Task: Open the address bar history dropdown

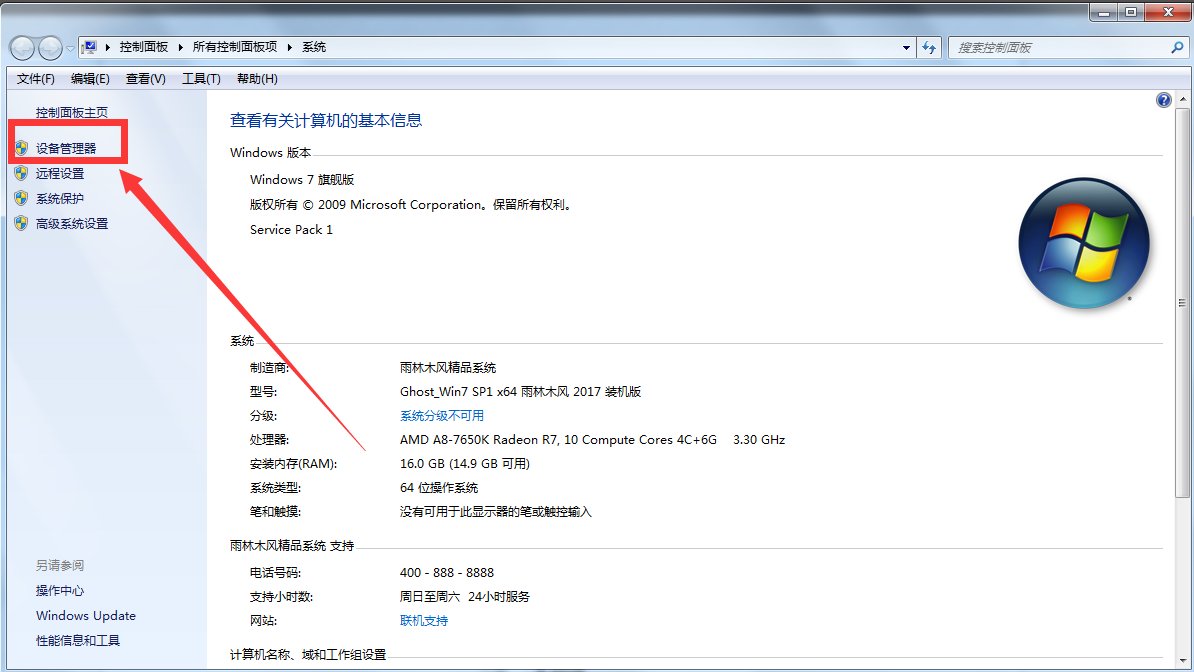Action: tap(906, 46)
